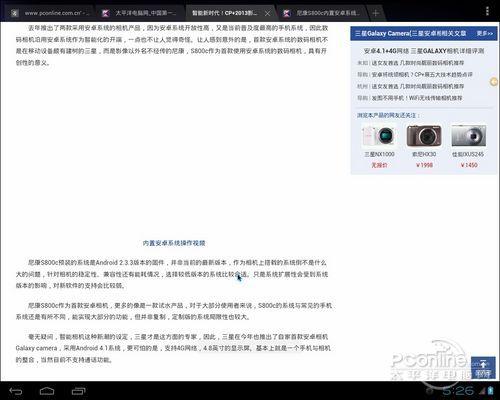The width and height of the screenshot is (500, 400).
Task: Switch to the 尼康S800c tab
Action: tap(321, 13)
